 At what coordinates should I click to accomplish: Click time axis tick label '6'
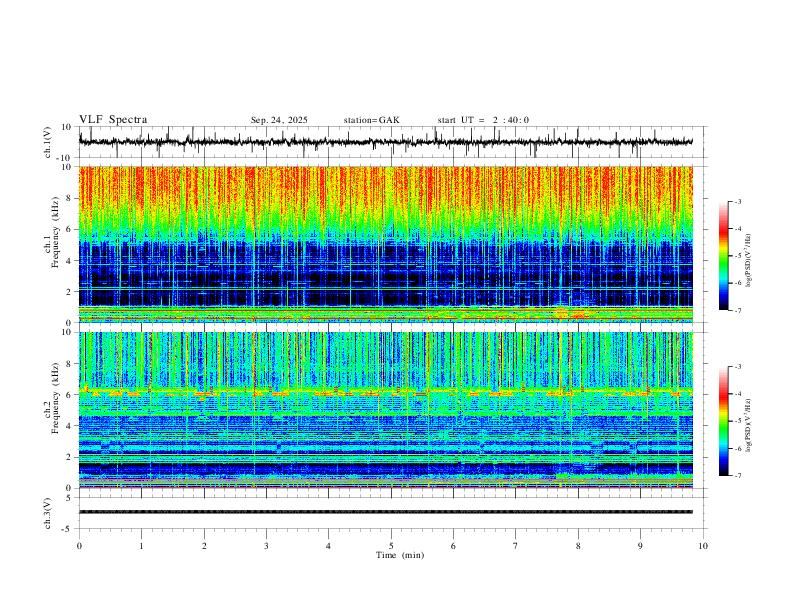(454, 546)
